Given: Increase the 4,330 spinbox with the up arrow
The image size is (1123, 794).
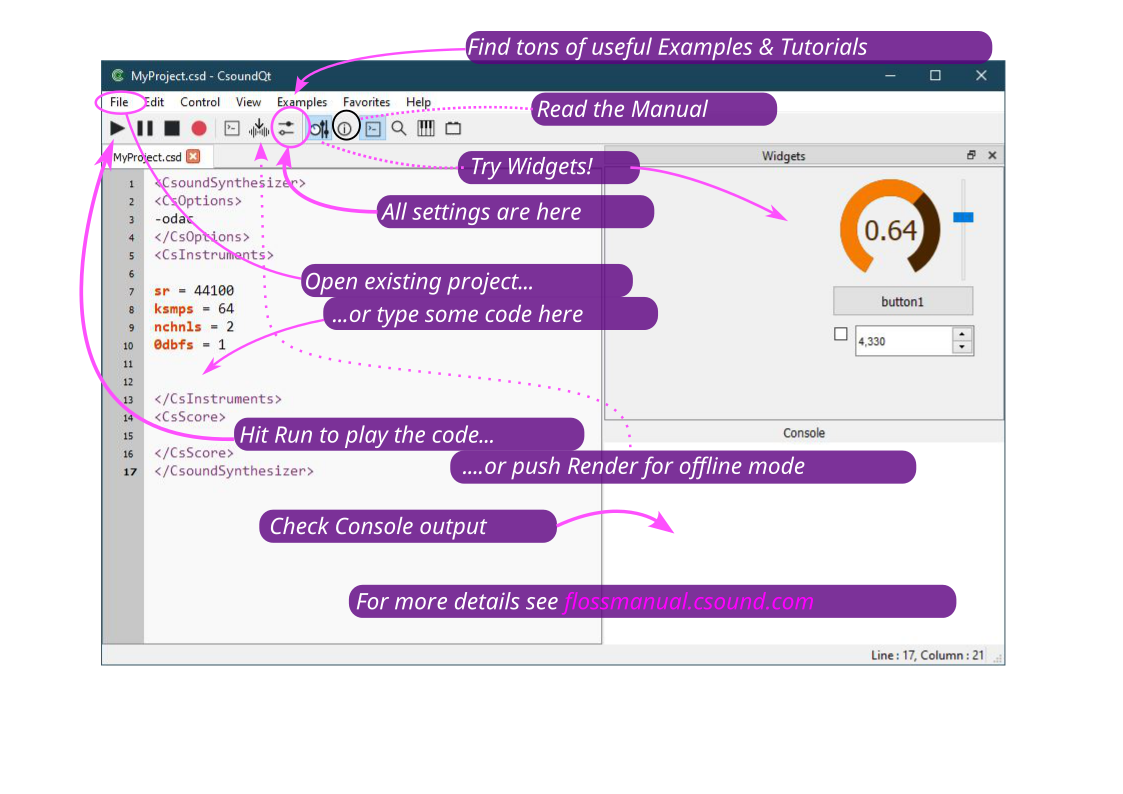Looking at the screenshot, I should tap(962, 334).
